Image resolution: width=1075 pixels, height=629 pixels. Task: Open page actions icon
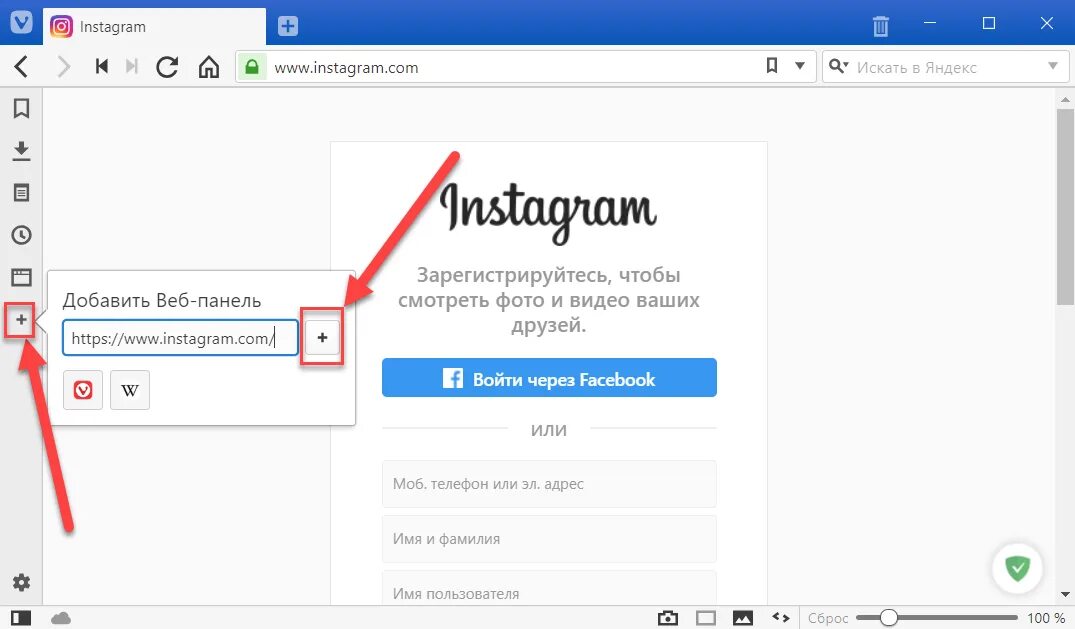pos(781,617)
